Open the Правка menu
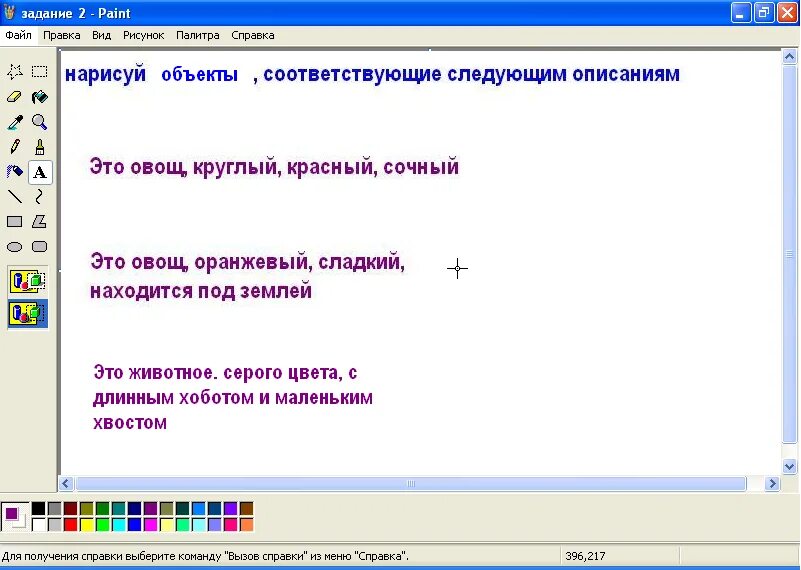Viewport: 801px width, 570px height. 61,35
